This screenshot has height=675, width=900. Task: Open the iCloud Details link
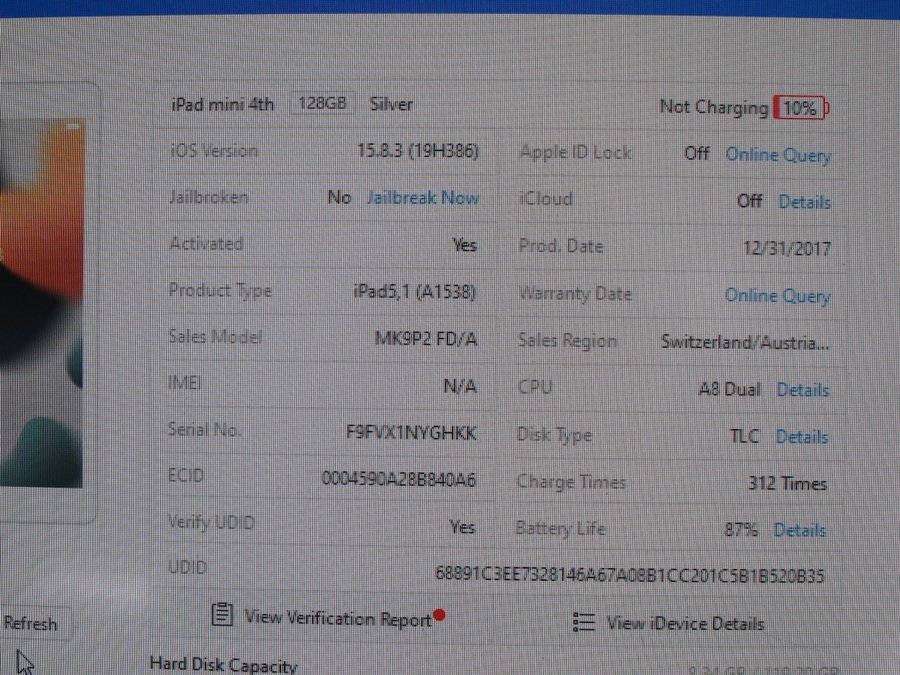tap(804, 202)
